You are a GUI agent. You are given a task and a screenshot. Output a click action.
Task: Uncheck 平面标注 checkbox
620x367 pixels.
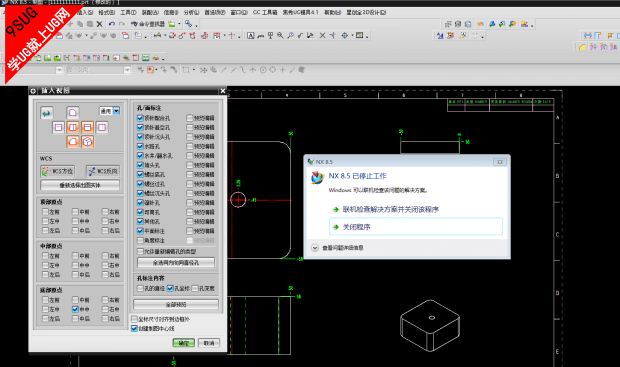point(140,231)
